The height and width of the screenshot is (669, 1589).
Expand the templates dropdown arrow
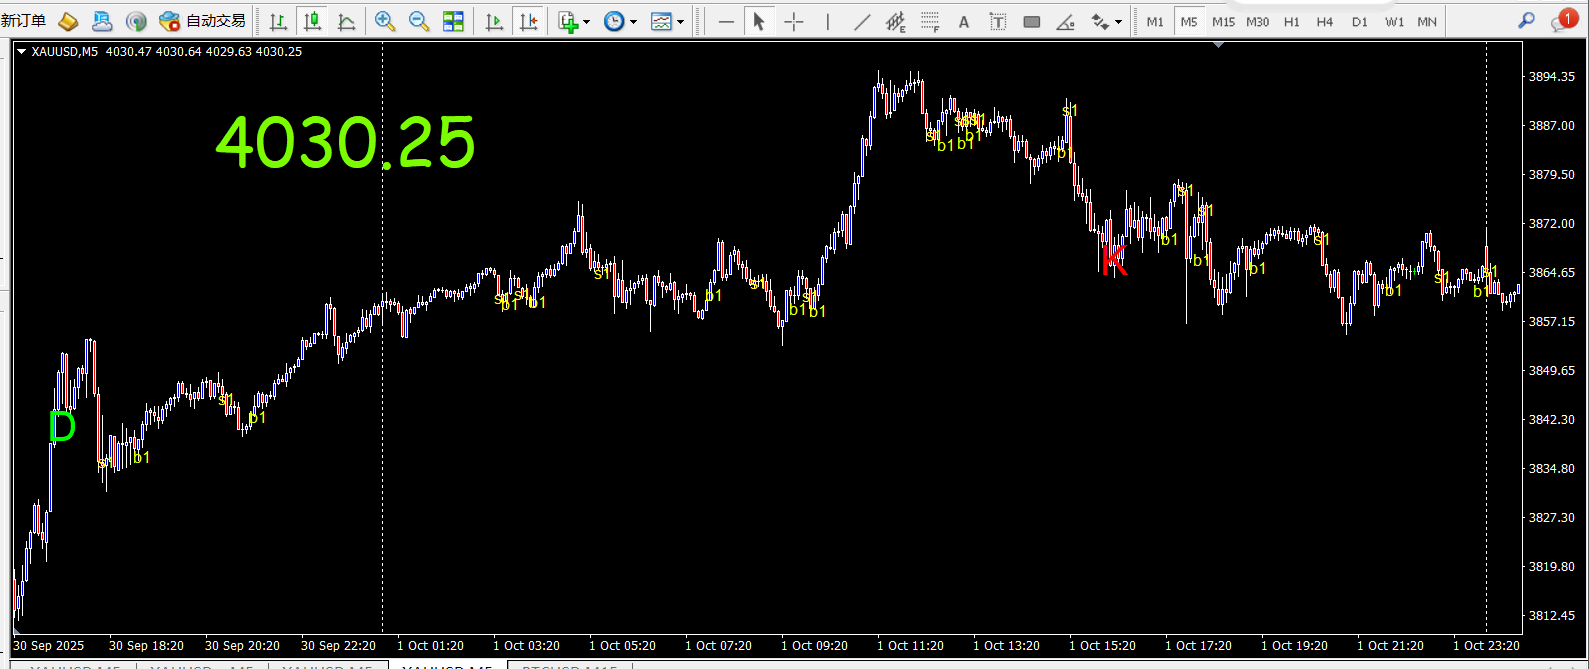pos(681,22)
